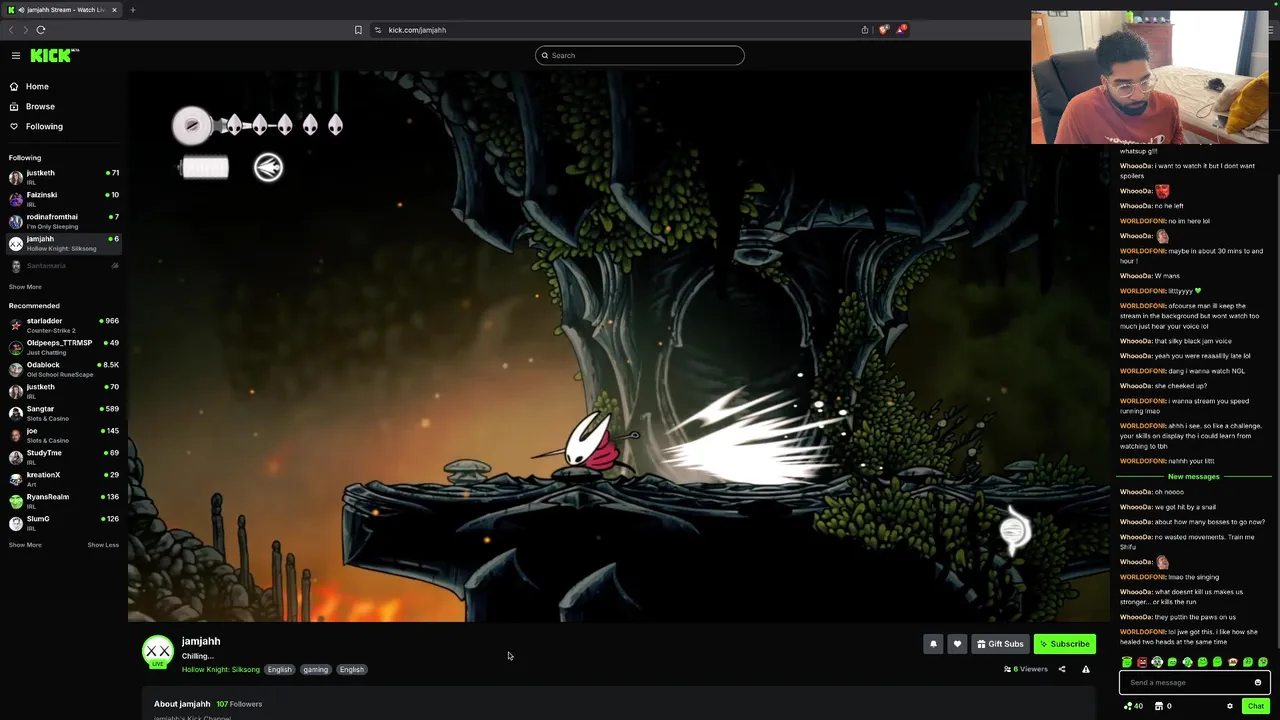Share the stream via share icon
The height and width of the screenshot is (720, 1280).
pyautogui.click(x=1062, y=669)
